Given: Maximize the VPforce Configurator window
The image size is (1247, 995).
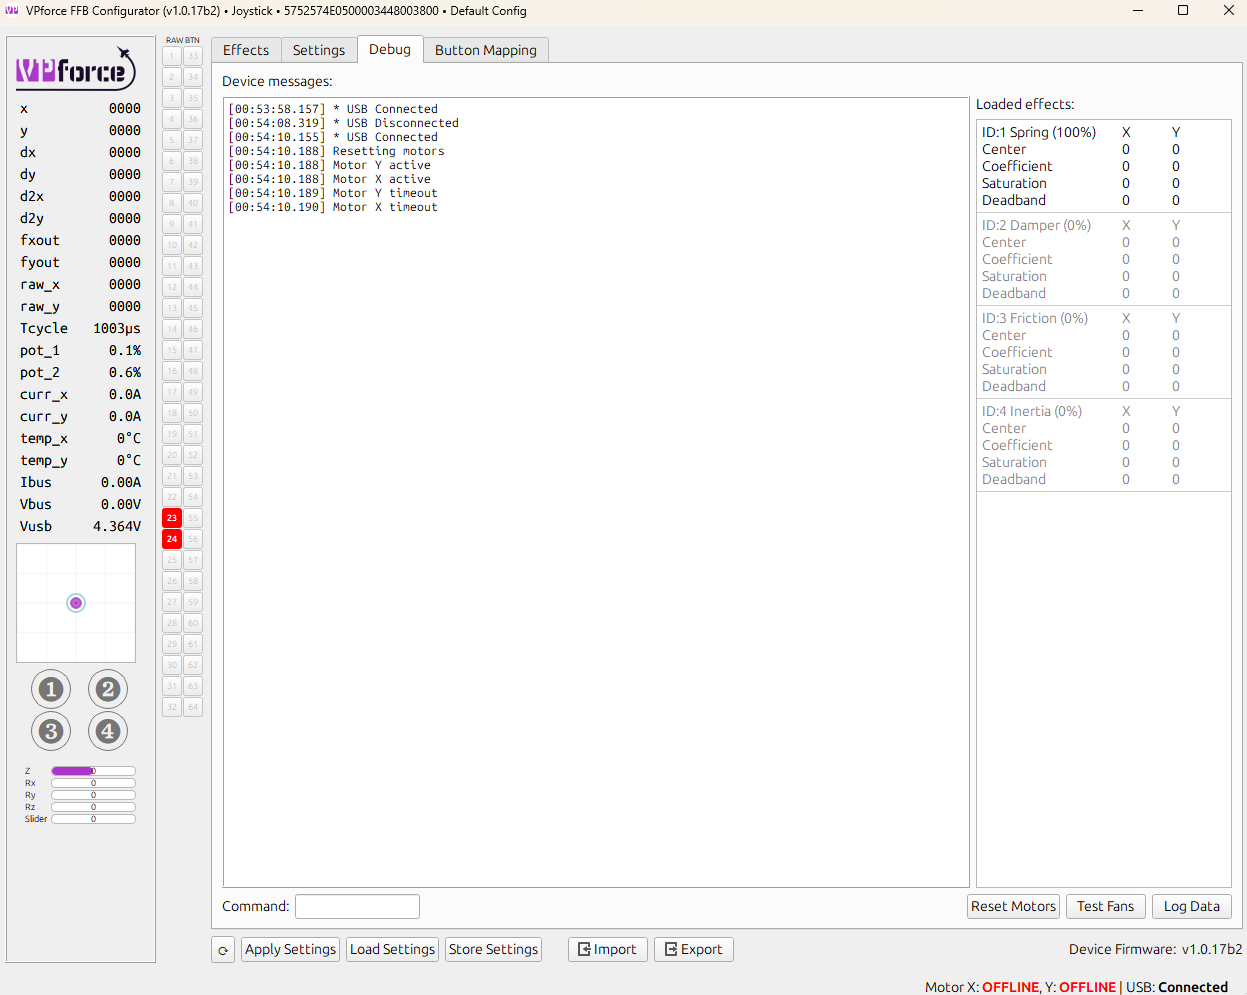Looking at the screenshot, I should [1183, 11].
